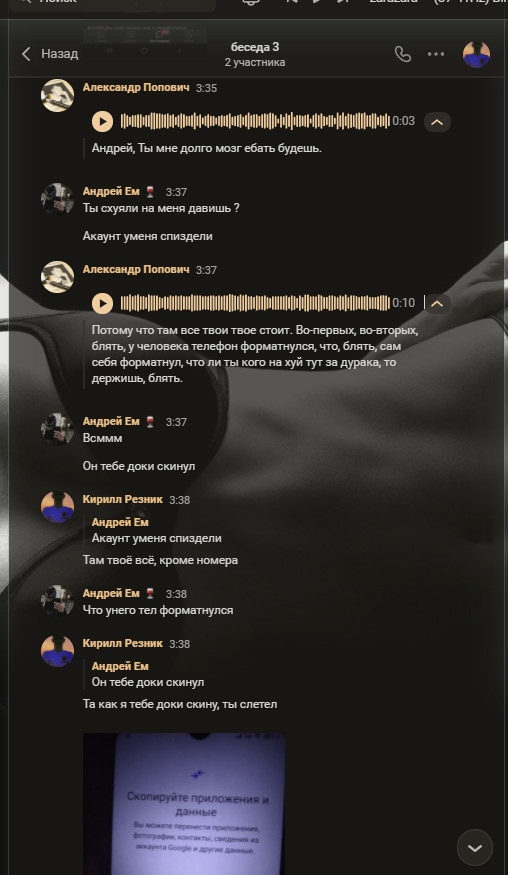Seek within the 0:10 voice waveform

[x=255, y=303]
